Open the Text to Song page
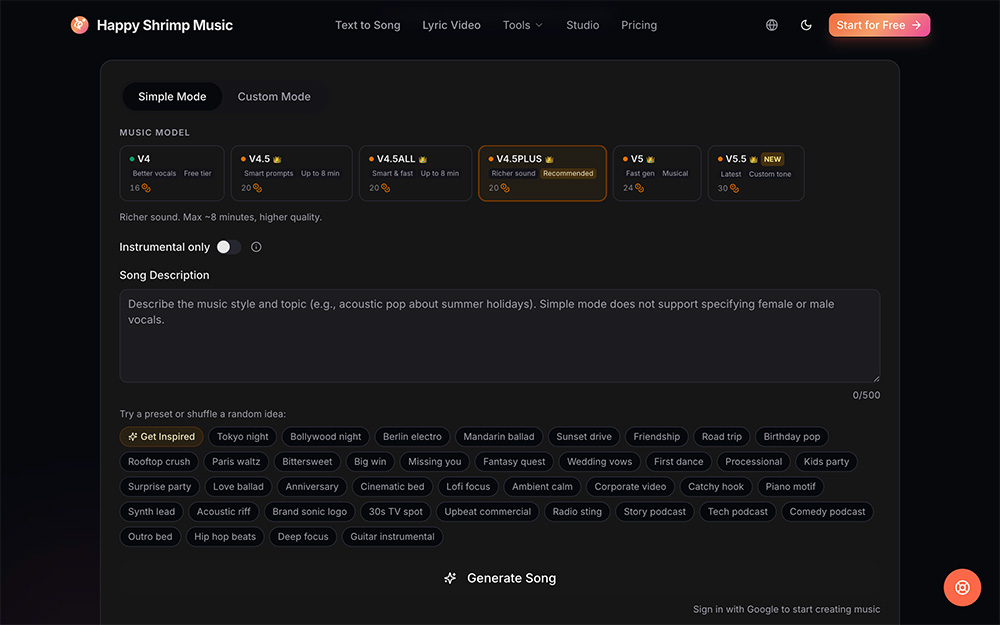 pos(368,25)
